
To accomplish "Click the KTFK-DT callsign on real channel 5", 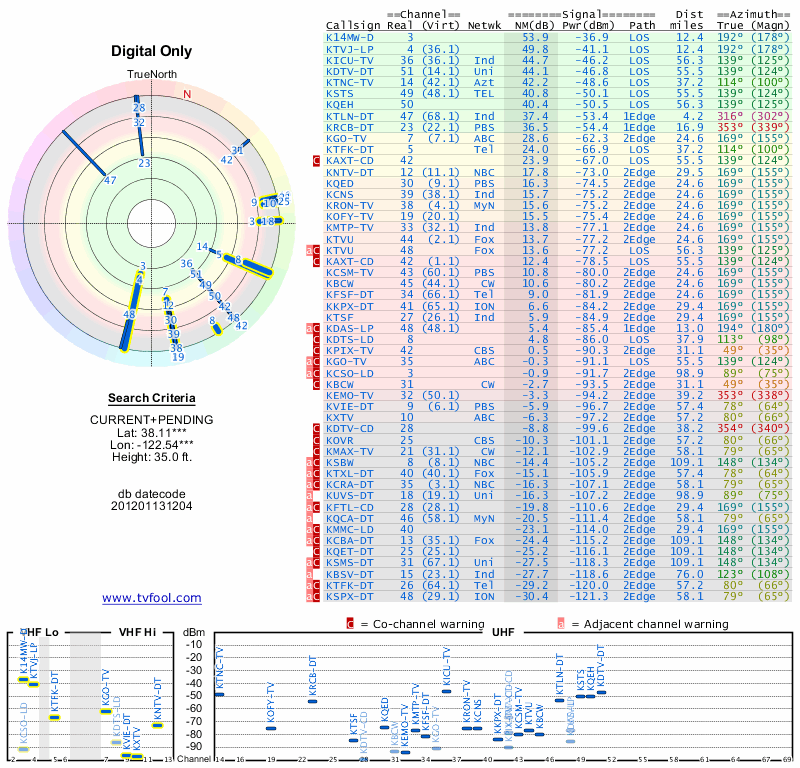I will tap(350, 150).
